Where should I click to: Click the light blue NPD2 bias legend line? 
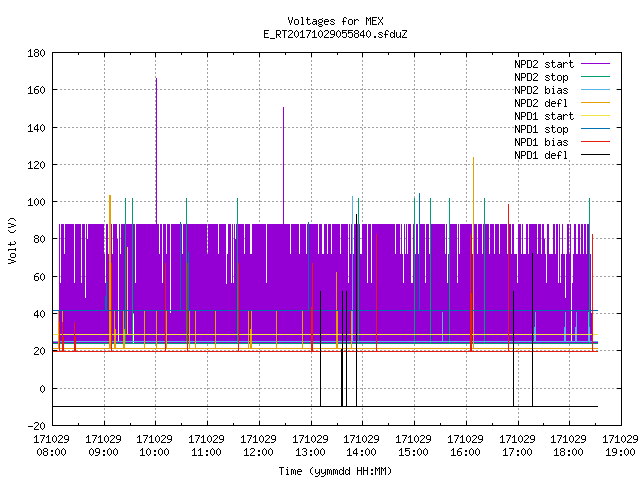point(595,89)
